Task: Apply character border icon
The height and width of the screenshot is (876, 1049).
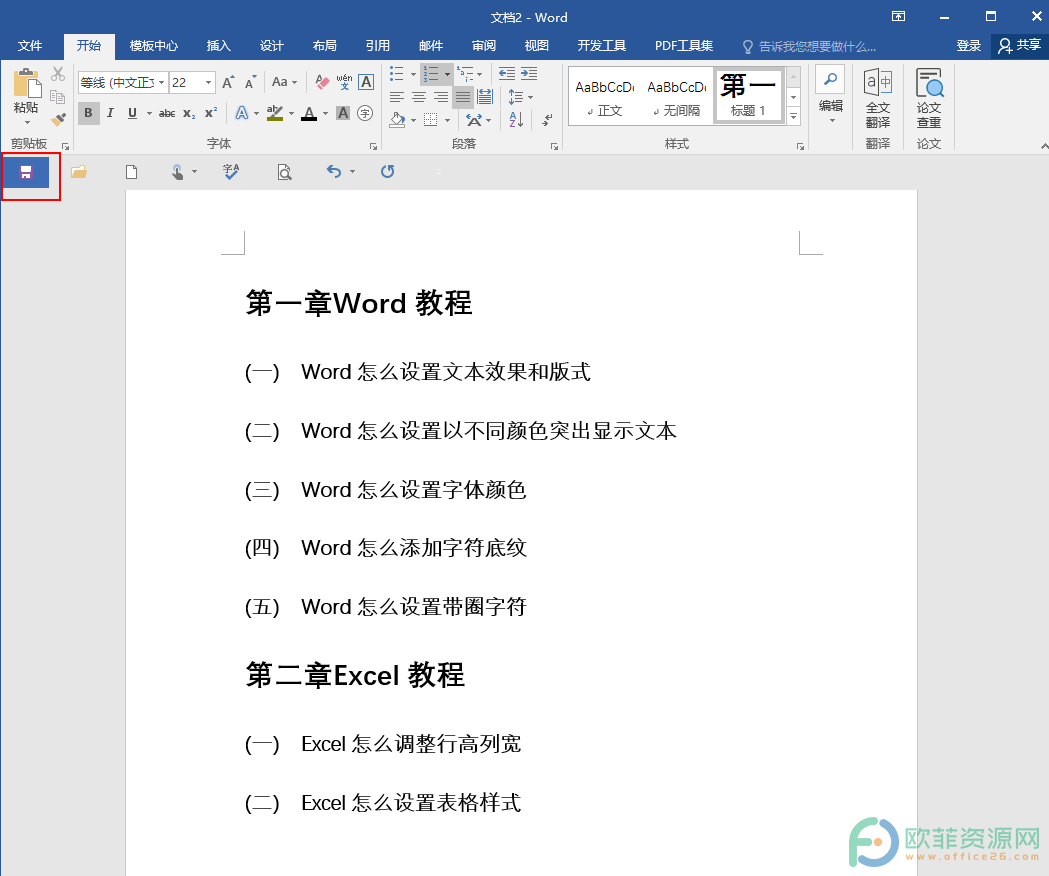Action: [366, 82]
